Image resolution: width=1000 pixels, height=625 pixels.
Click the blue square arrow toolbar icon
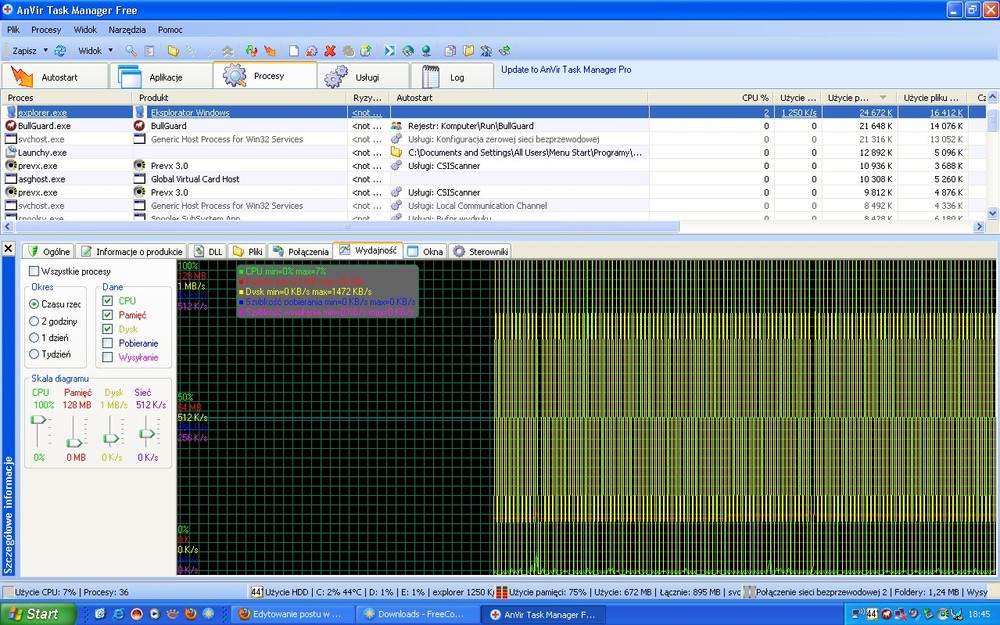click(x=390, y=50)
